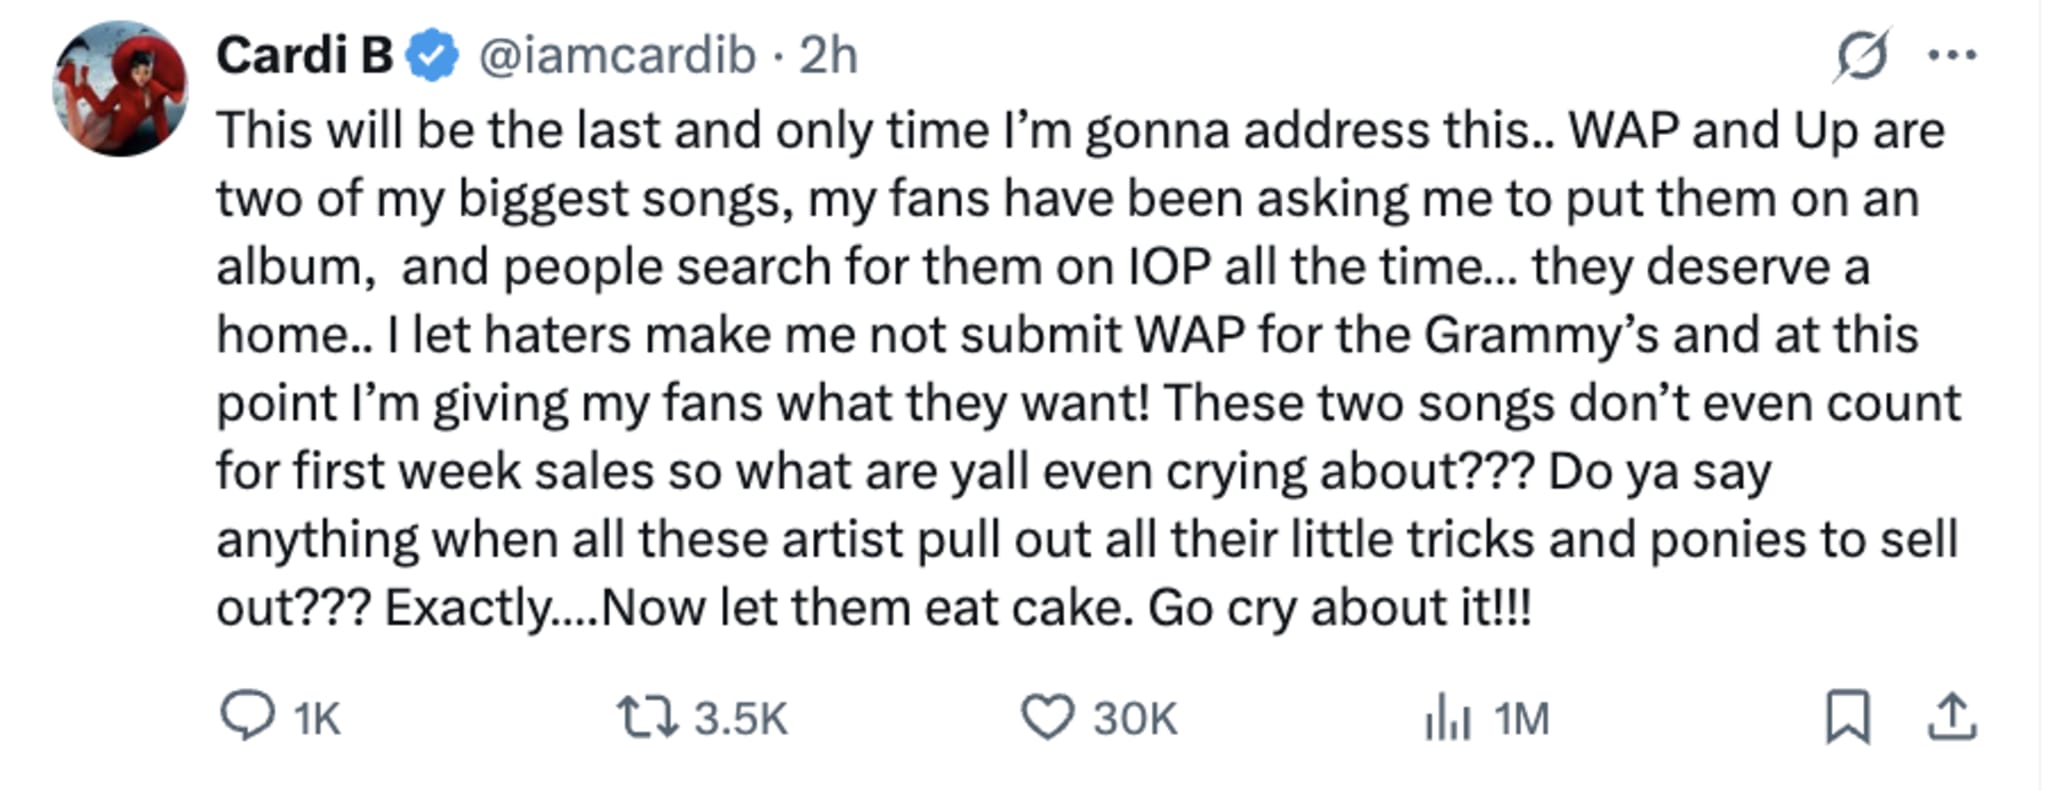Click the 30K likes count
This screenshot has height=791, width=2048.
(1135, 719)
